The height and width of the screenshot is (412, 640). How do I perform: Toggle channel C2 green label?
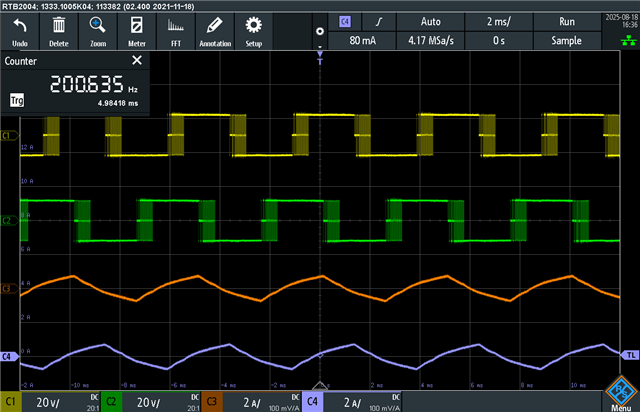[x=111, y=402]
